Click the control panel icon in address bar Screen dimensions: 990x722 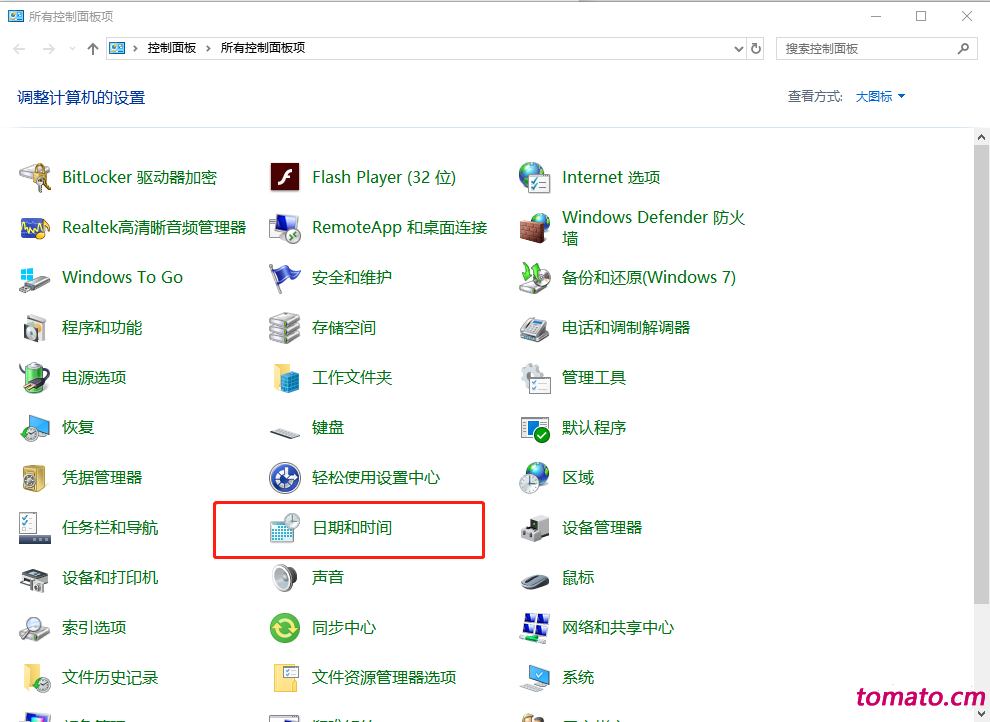(117, 48)
